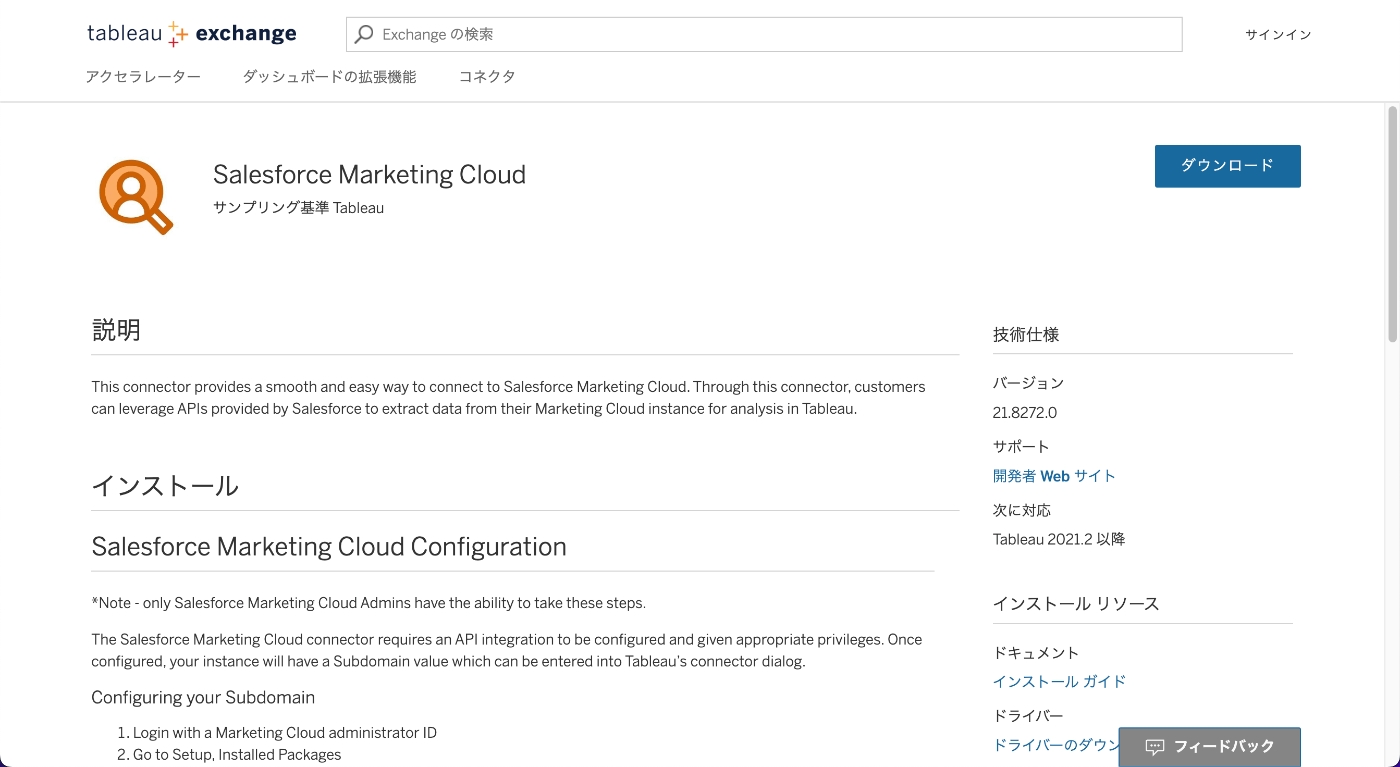Click the ダウンロード button
The height and width of the screenshot is (767, 1400).
tap(1228, 166)
